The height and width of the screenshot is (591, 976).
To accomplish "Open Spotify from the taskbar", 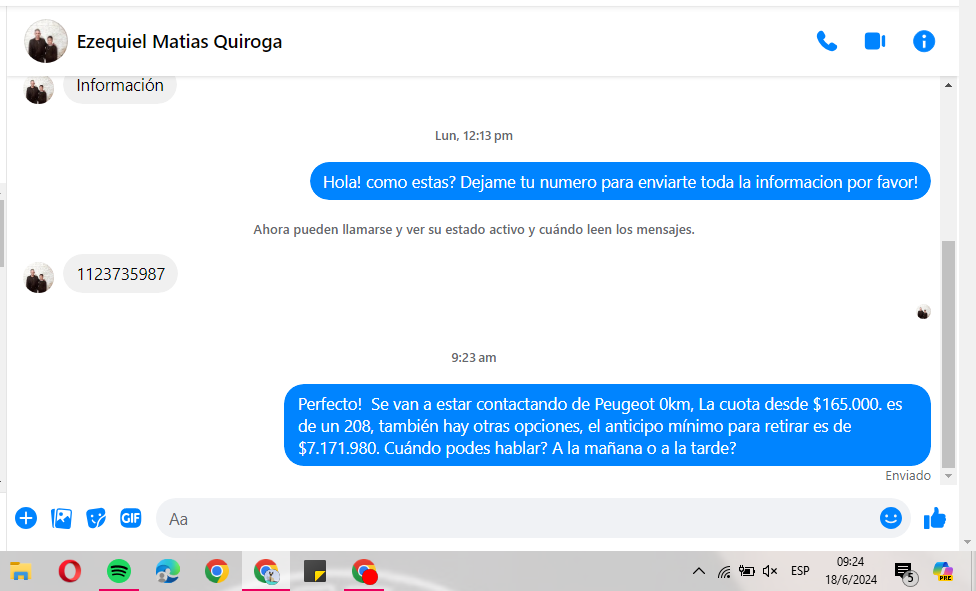I will coord(119,571).
